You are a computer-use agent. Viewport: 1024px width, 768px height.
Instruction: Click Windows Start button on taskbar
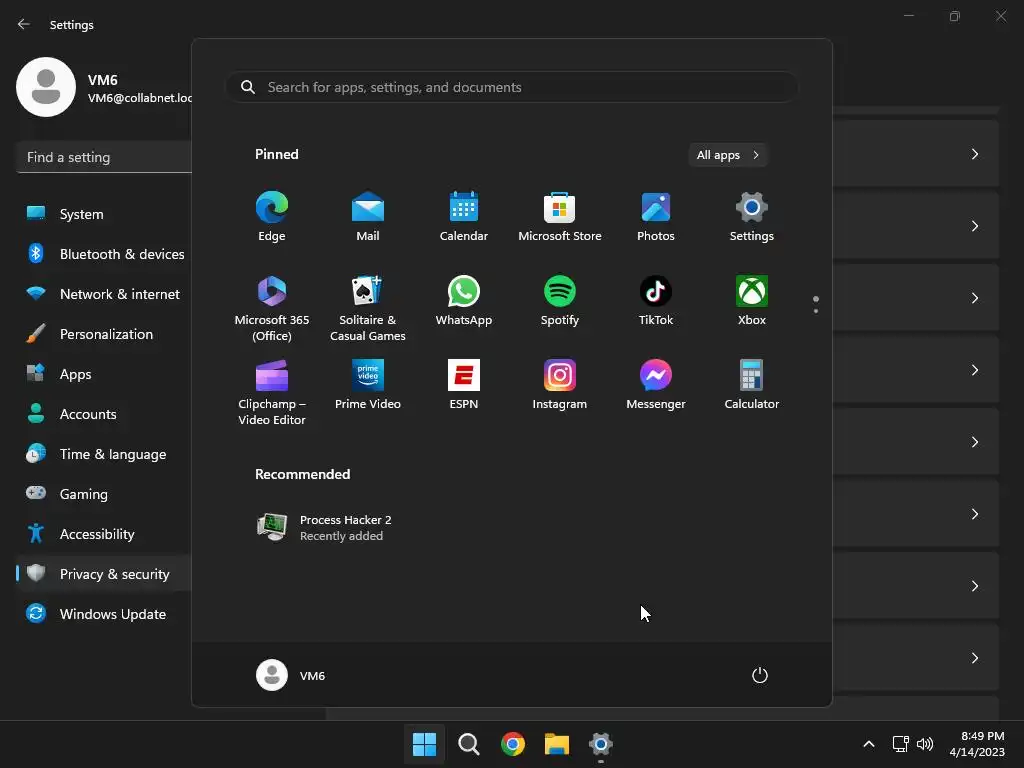tap(424, 744)
